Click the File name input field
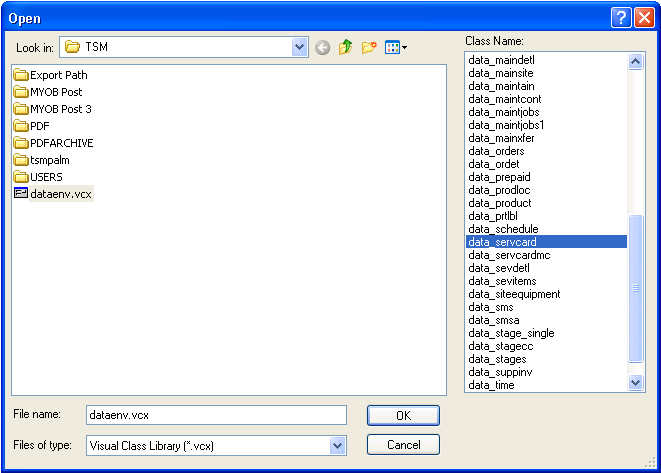The image size is (661, 473). coord(215,415)
